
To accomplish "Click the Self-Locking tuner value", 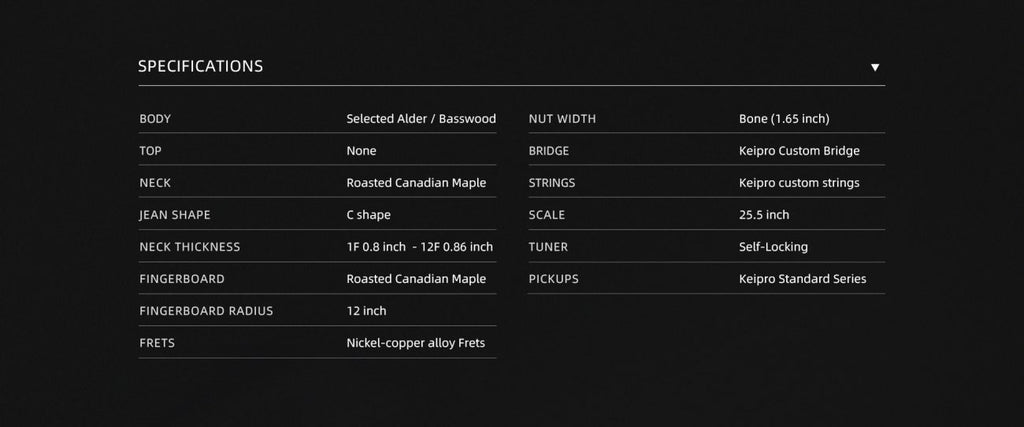I will coord(773,247).
